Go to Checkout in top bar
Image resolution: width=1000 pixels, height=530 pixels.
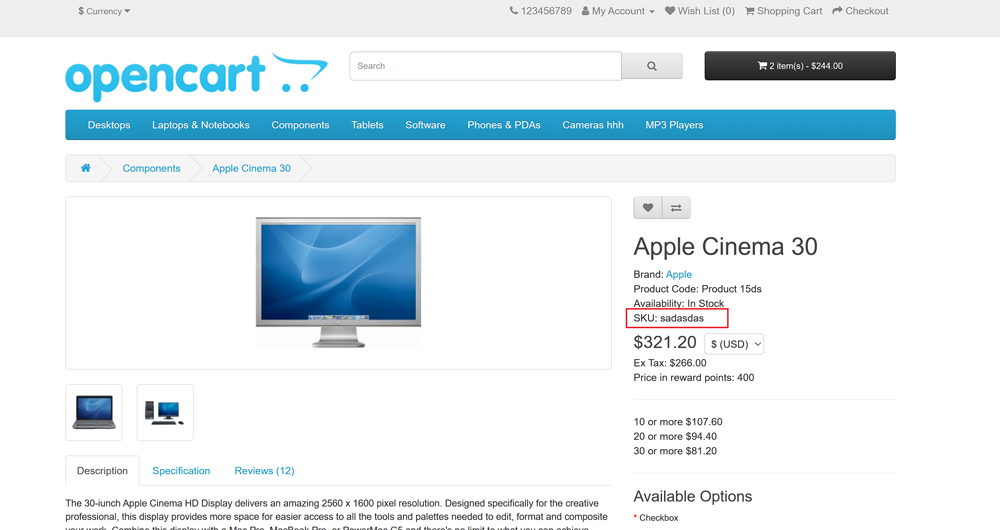(x=860, y=11)
